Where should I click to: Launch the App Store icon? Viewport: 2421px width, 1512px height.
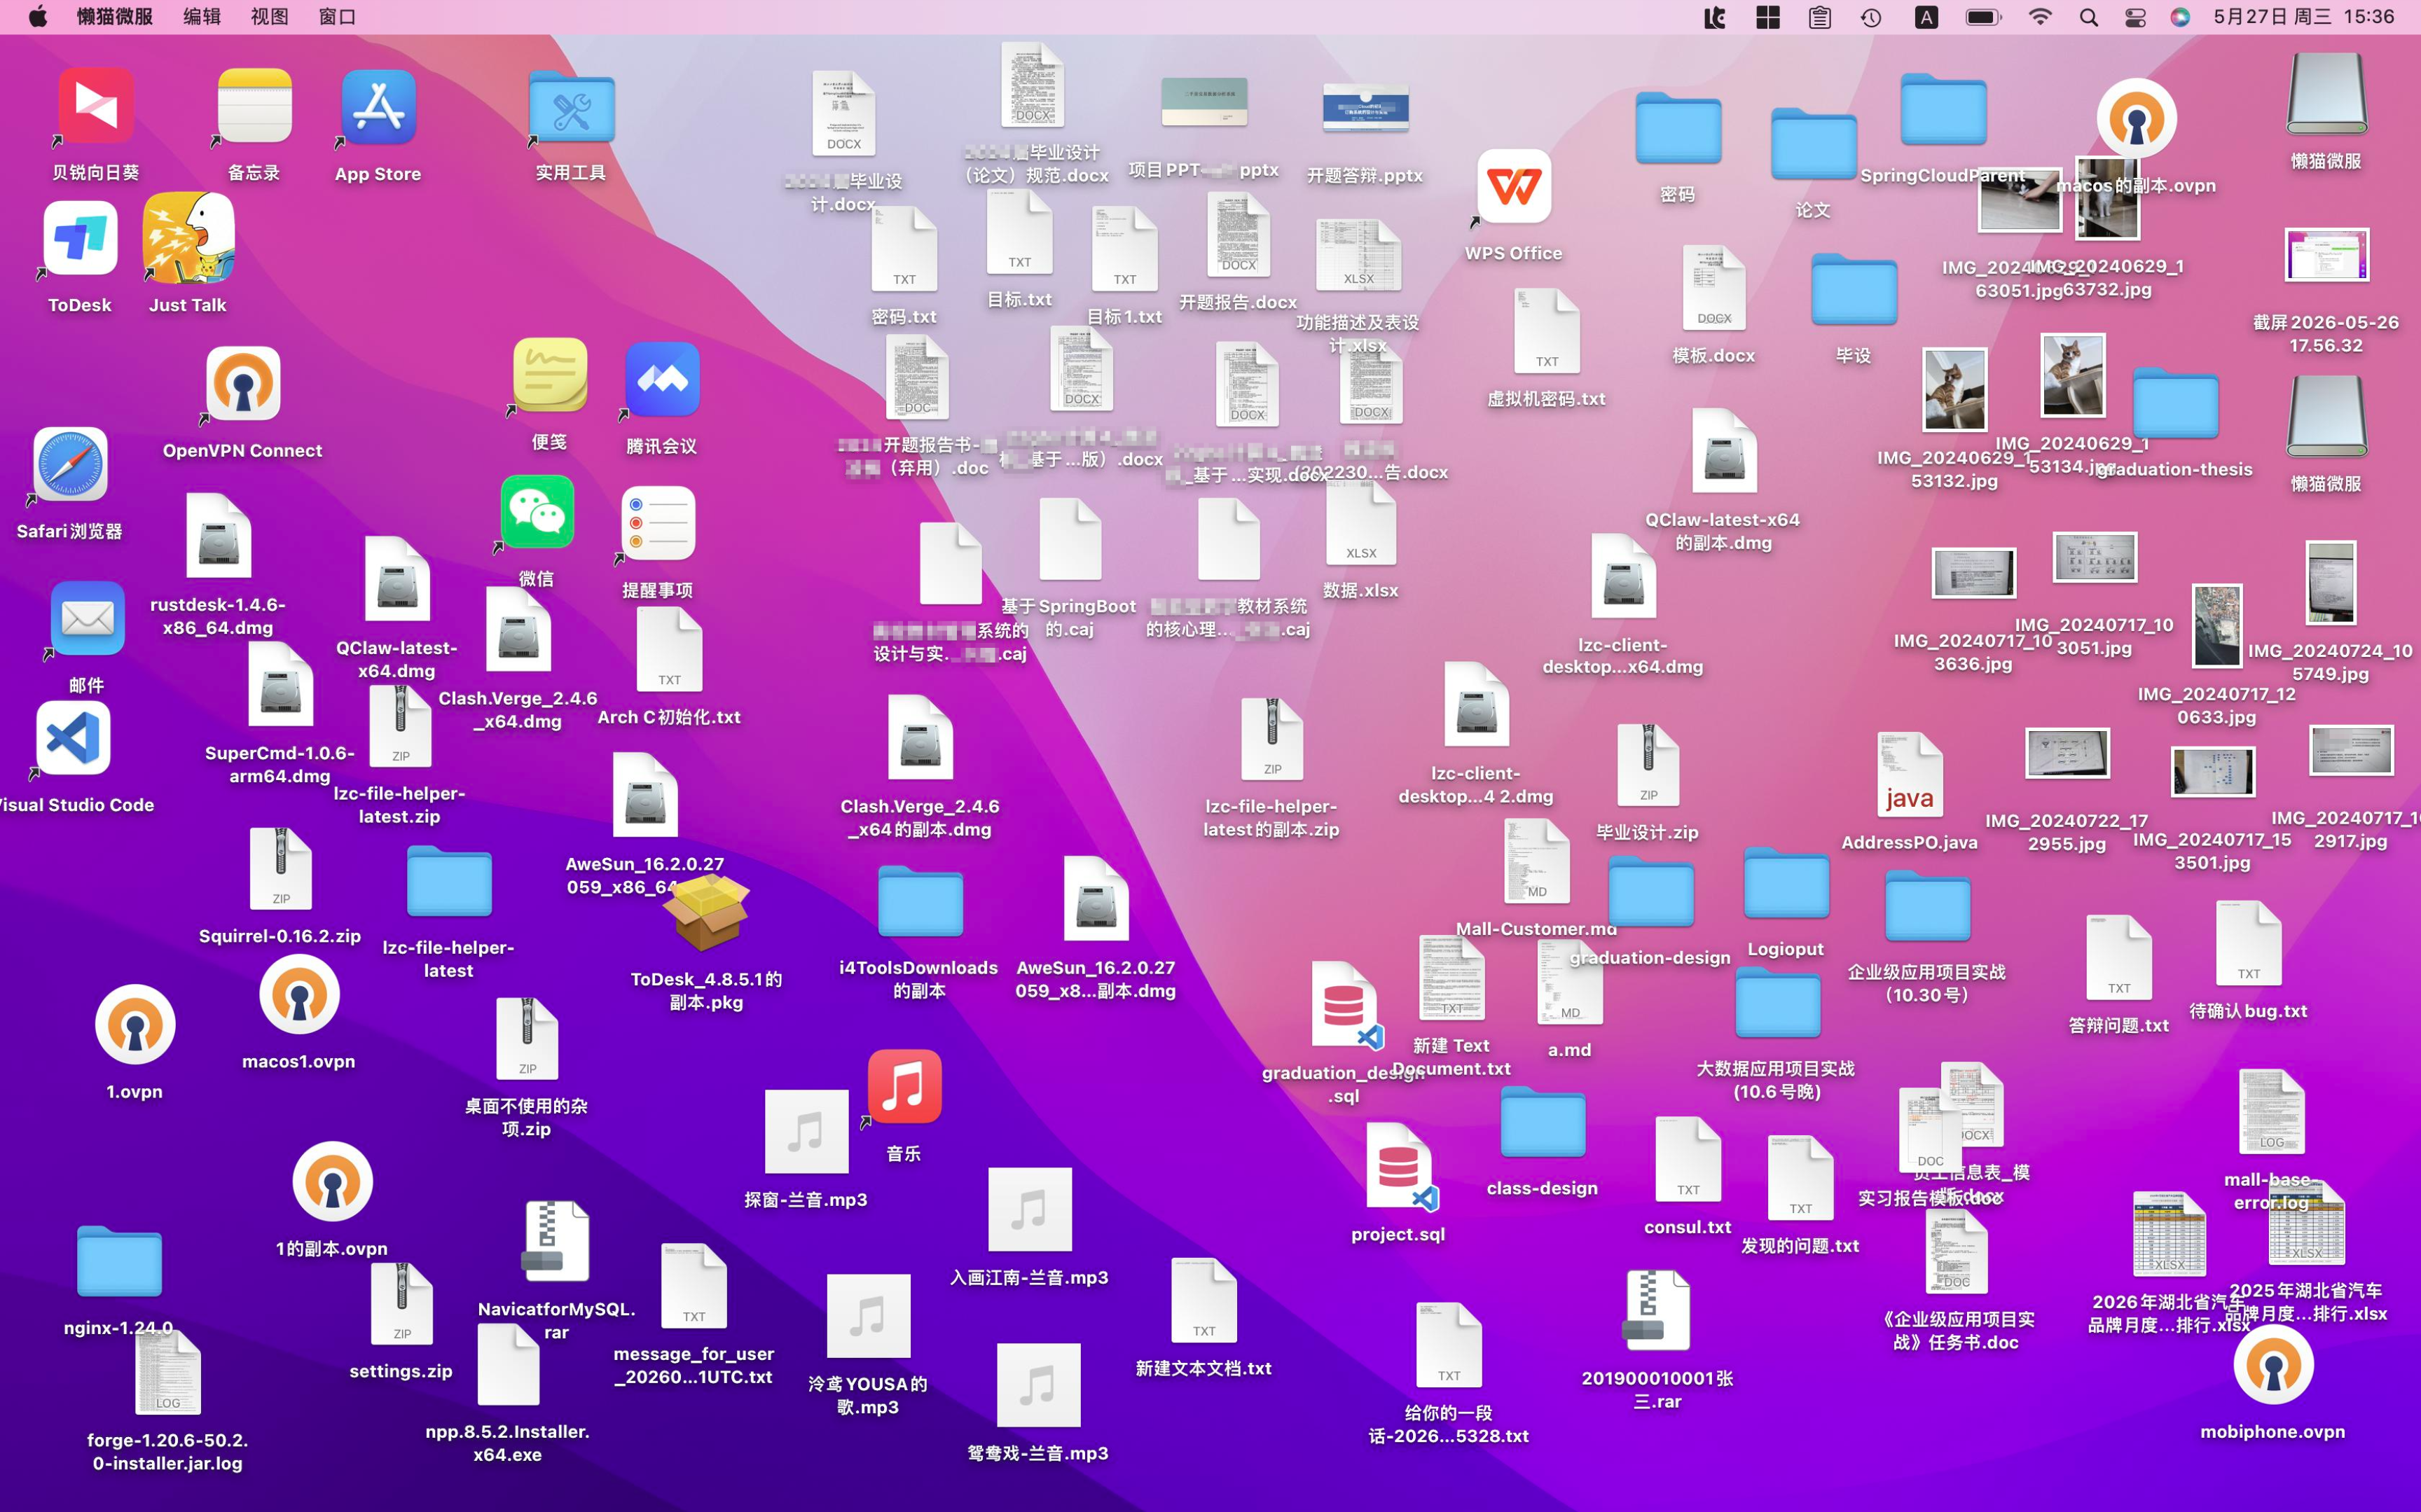tap(378, 107)
